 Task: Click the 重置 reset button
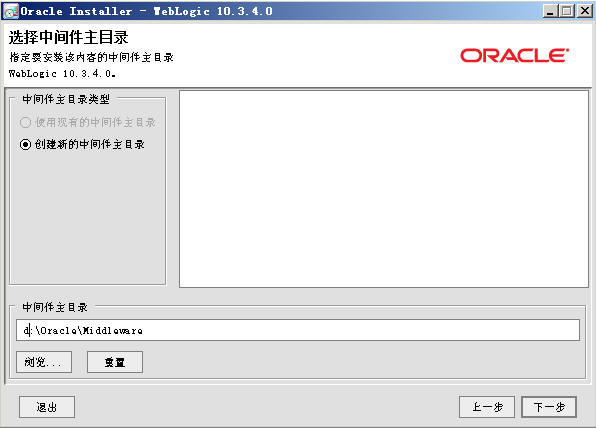pos(115,362)
